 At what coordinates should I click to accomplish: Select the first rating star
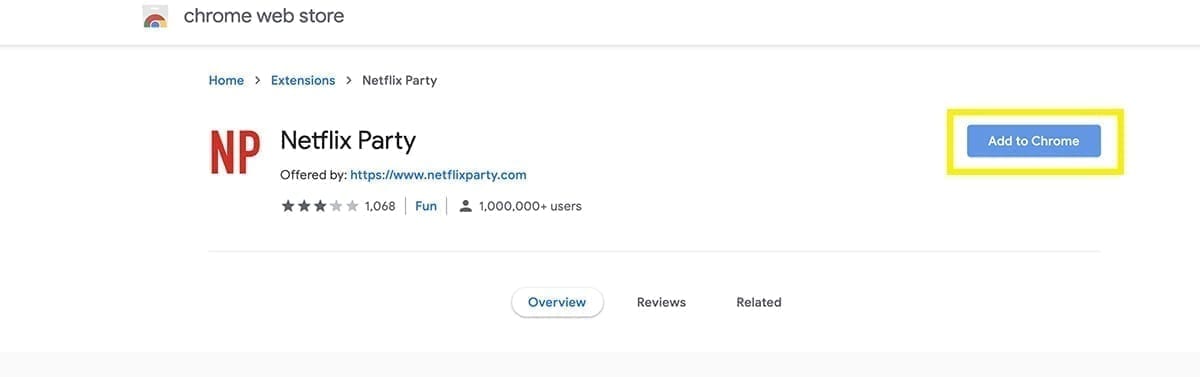pos(288,206)
